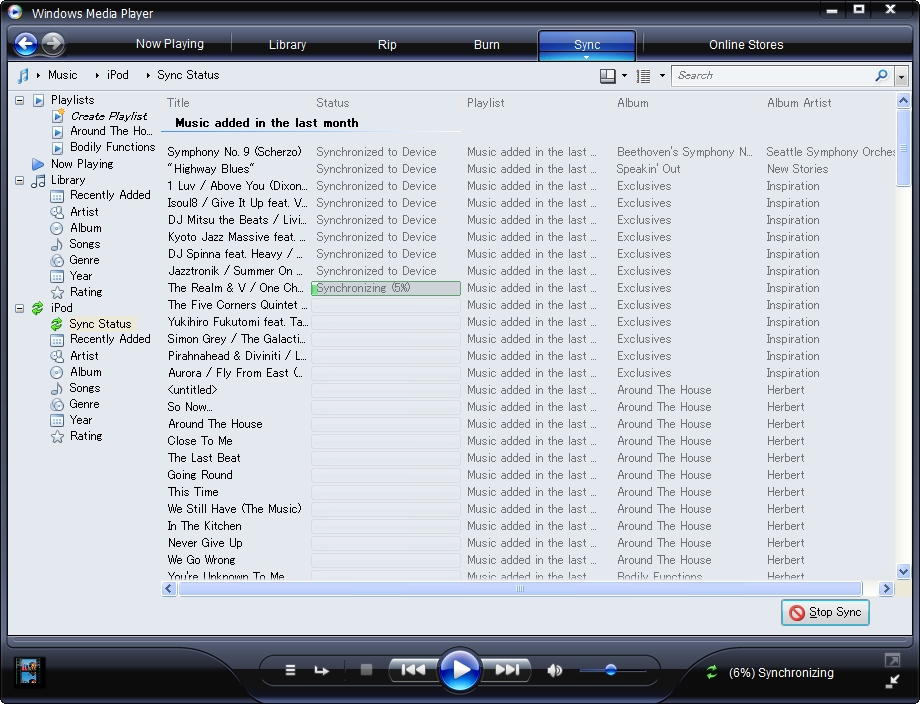Sort by the Playlist column header
This screenshot has width=920, height=704.
point(485,103)
